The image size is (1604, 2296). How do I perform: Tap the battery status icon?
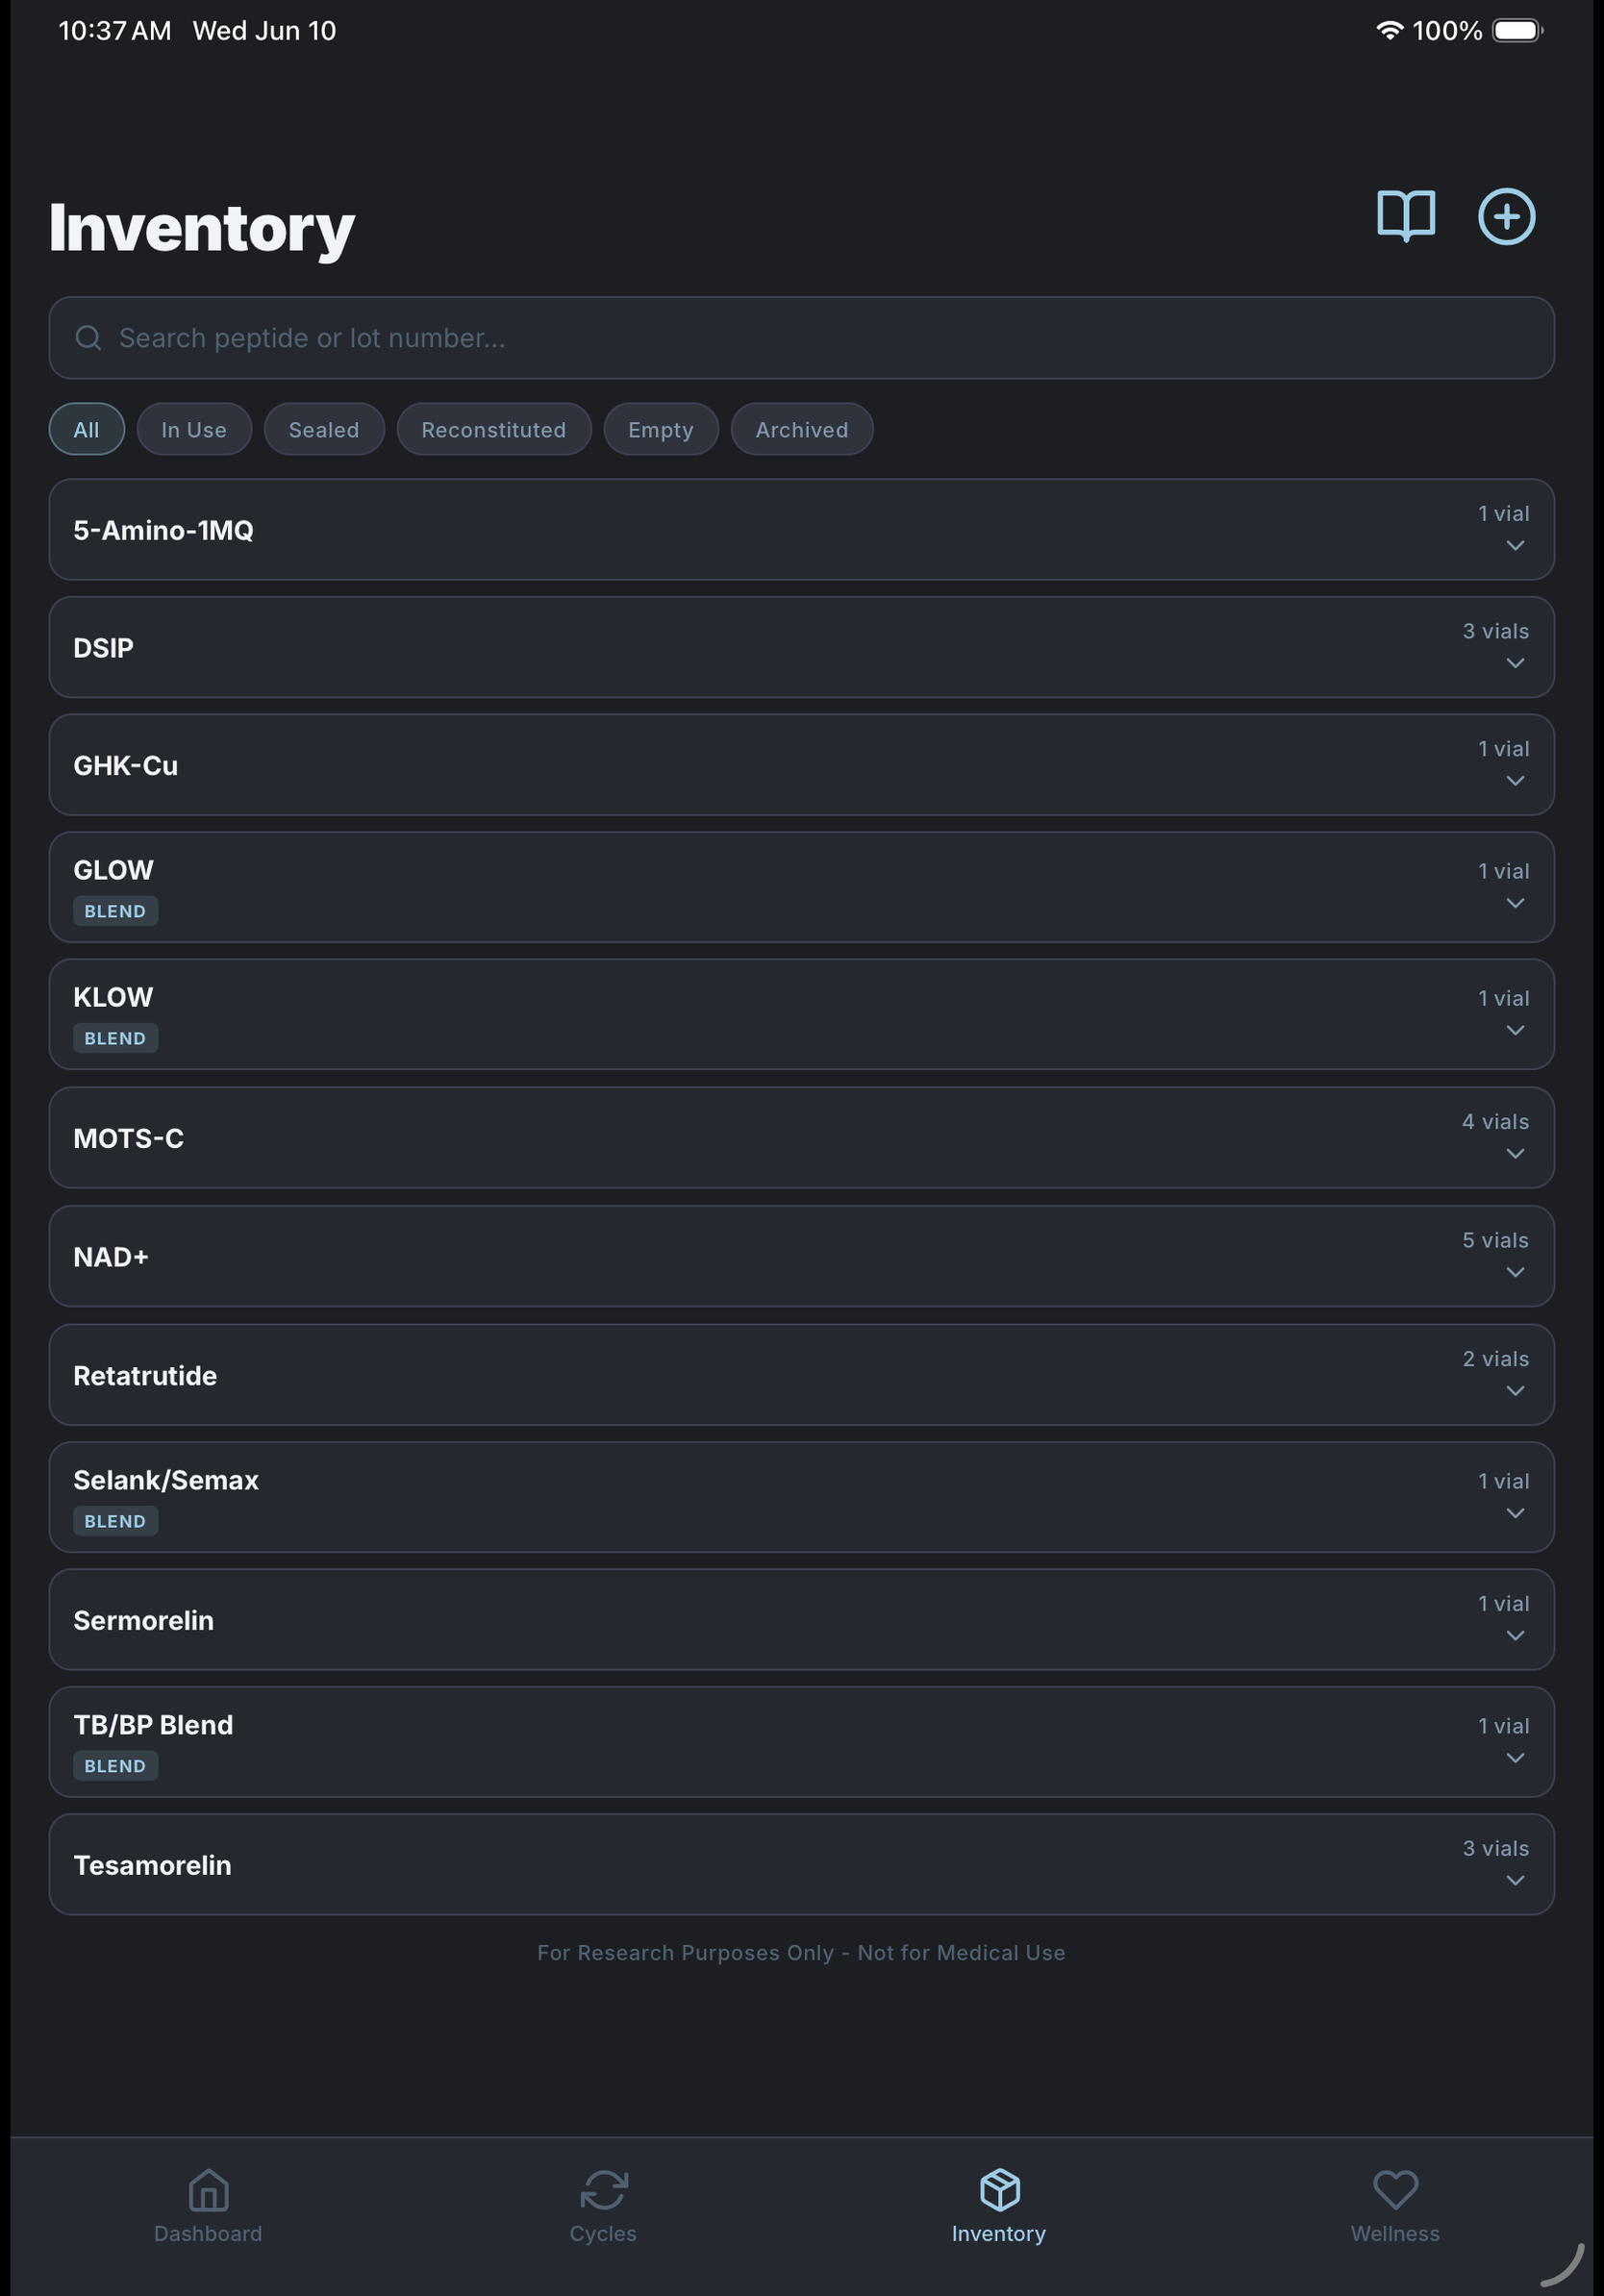point(1518,30)
